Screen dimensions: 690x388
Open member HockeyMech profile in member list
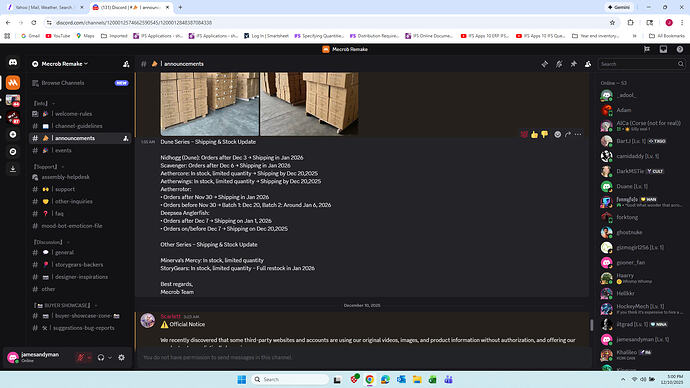pyautogui.click(x=642, y=308)
